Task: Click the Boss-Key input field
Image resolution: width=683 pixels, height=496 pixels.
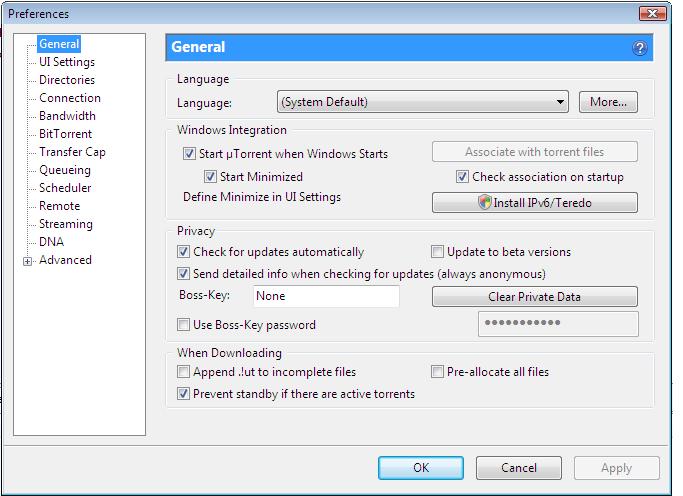Action: coord(326,296)
